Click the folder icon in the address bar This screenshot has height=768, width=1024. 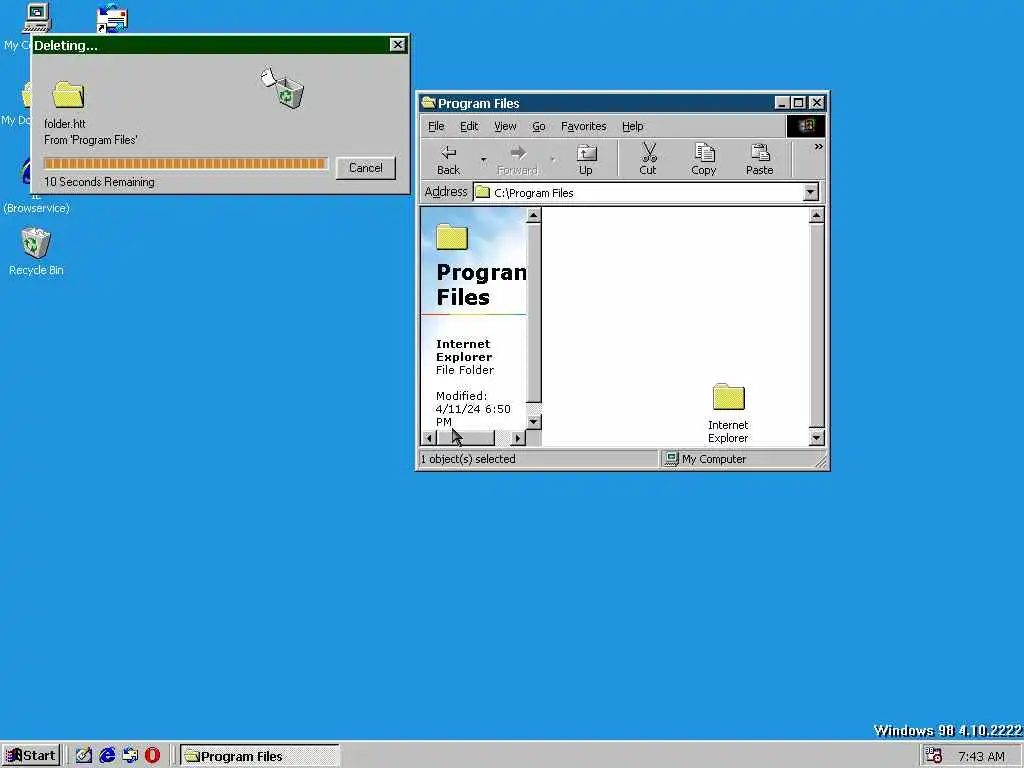tap(483, 192)
